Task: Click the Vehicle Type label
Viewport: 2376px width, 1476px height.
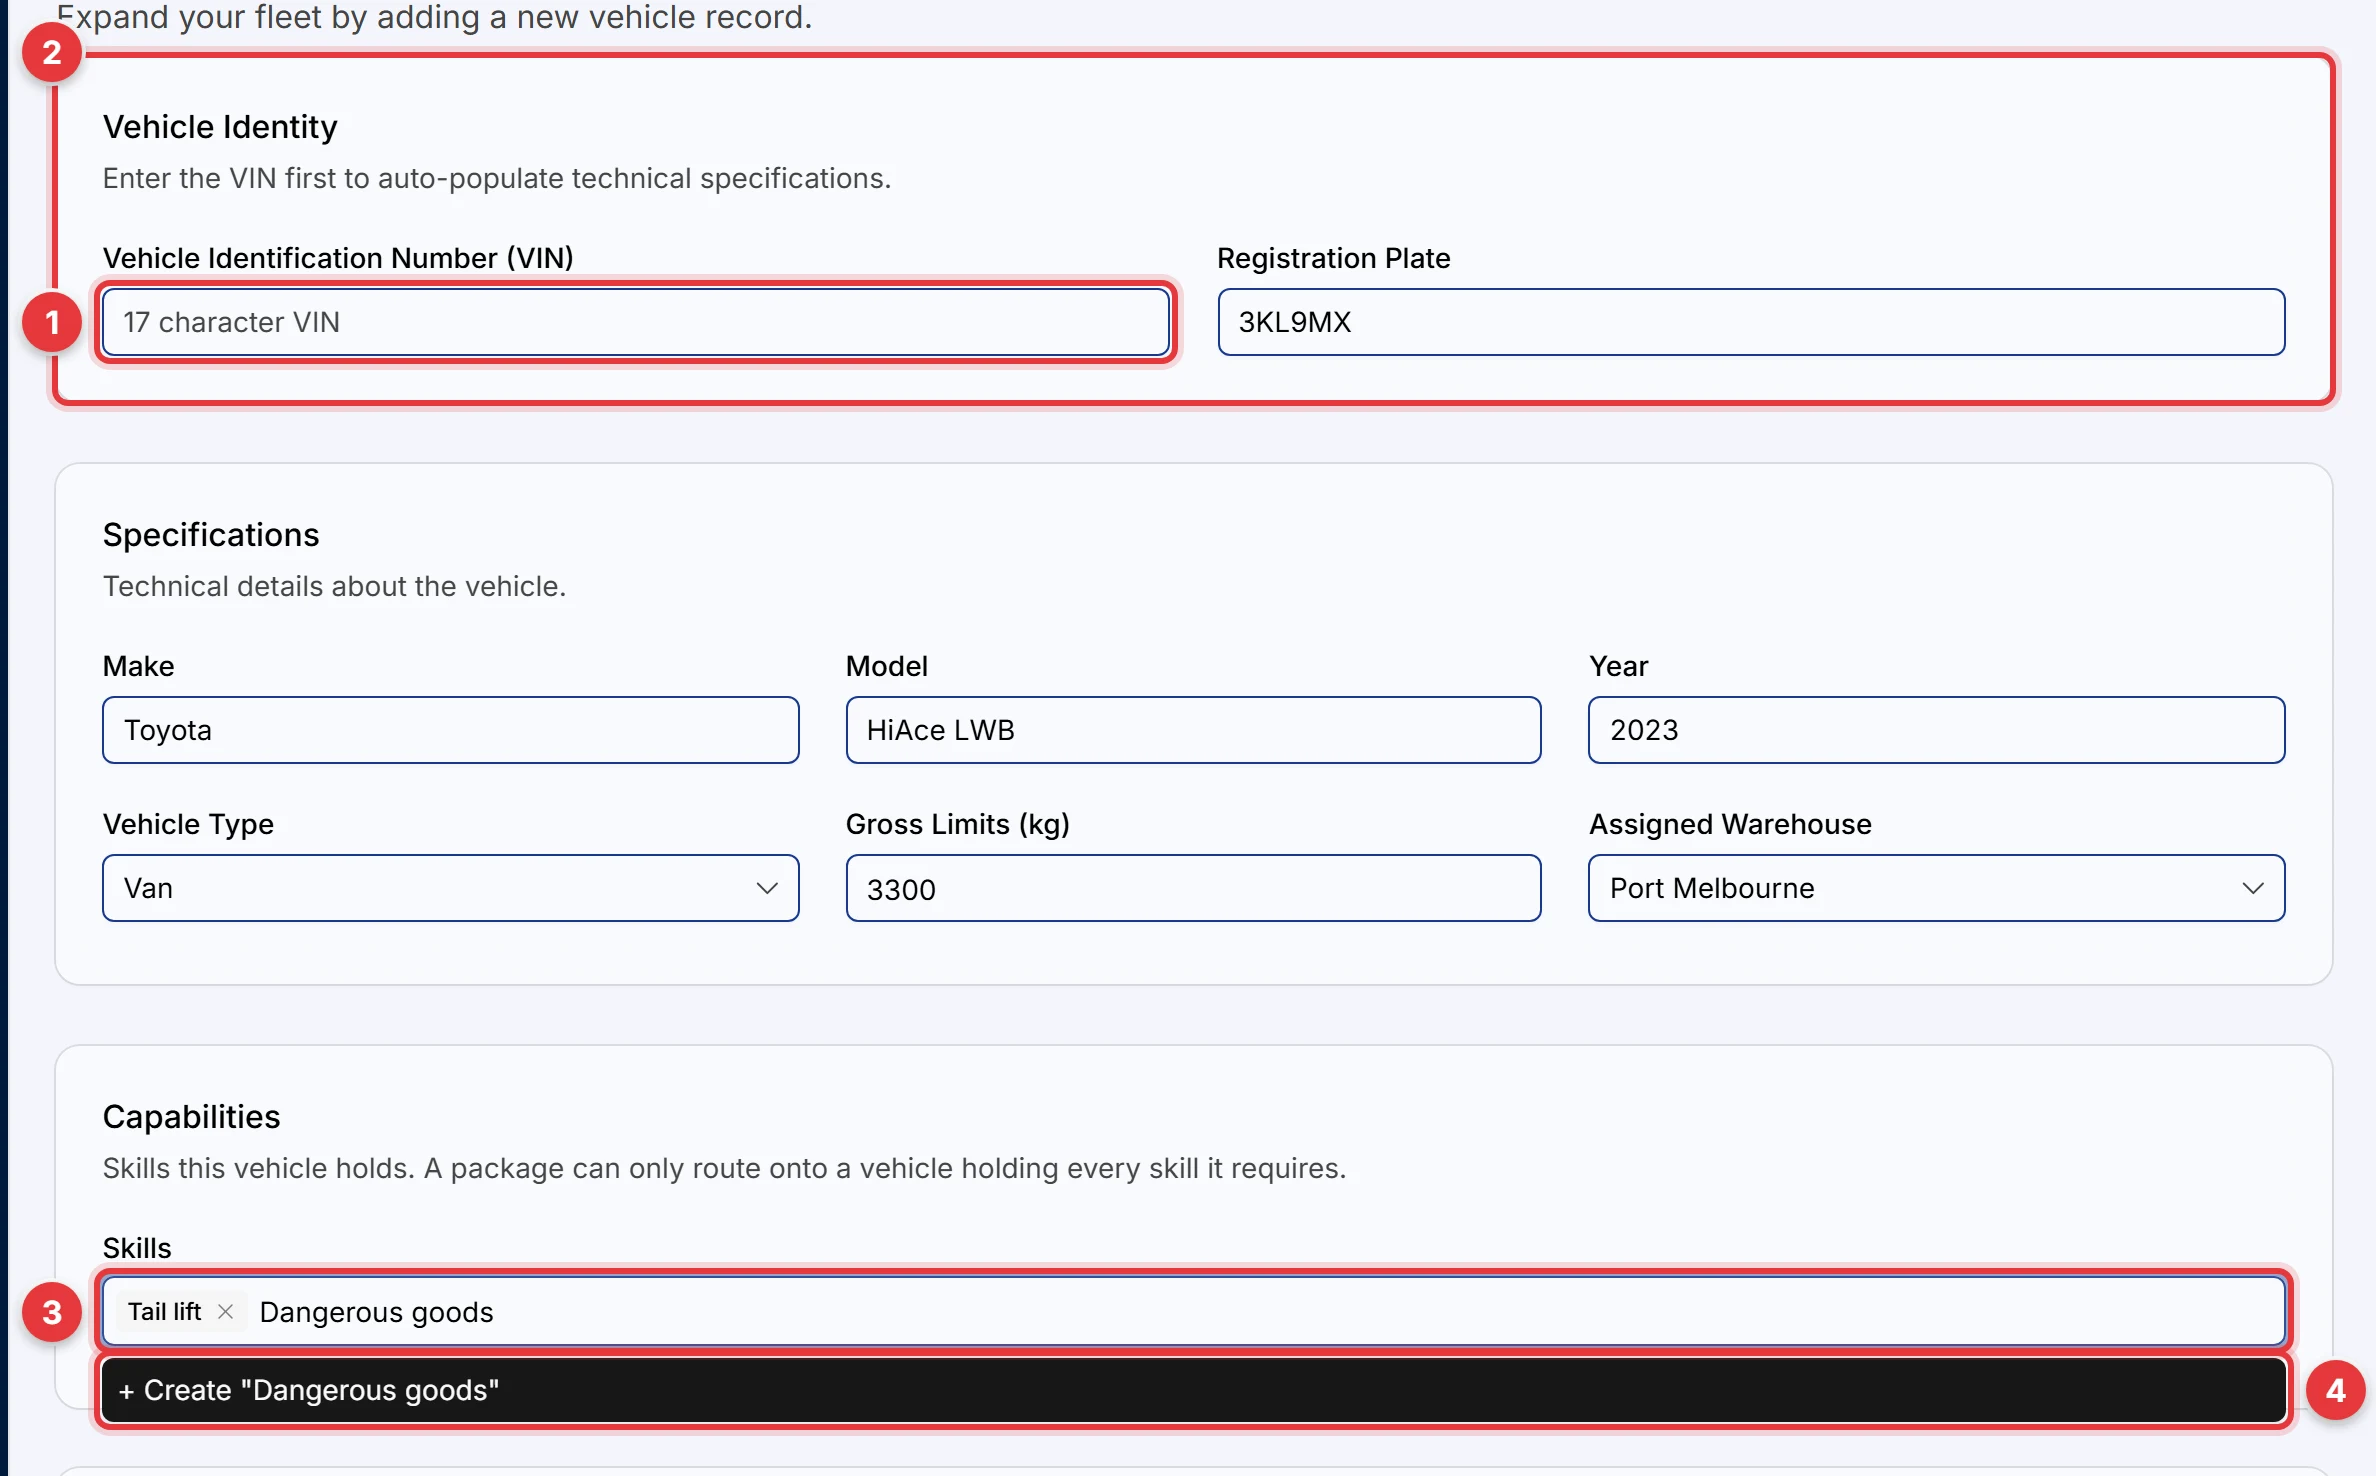Action: 188,824
